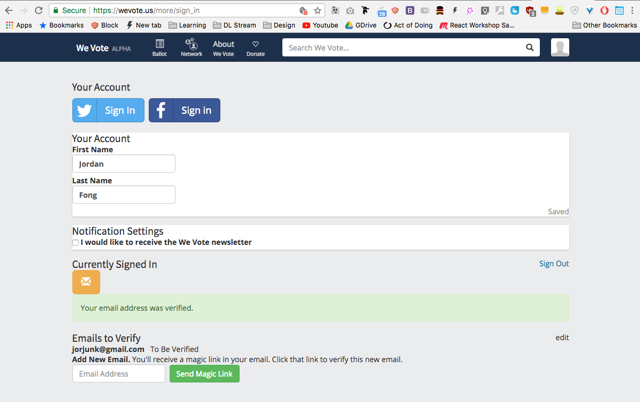Expand the Learning bookmarks folder
640x402 pixels.
coord(187,25)
